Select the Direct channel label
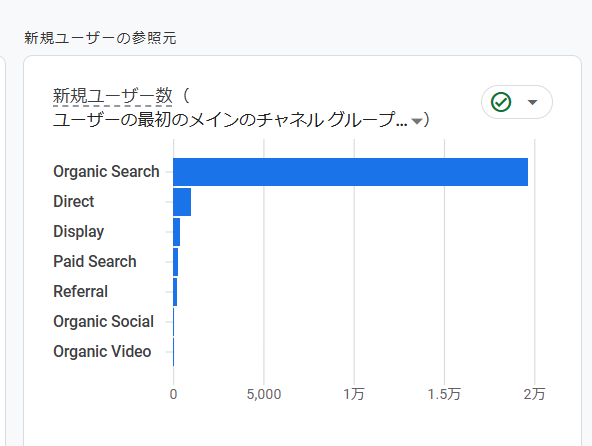Image resolution: width=592 pixels, height=446 pixels. 74,201
